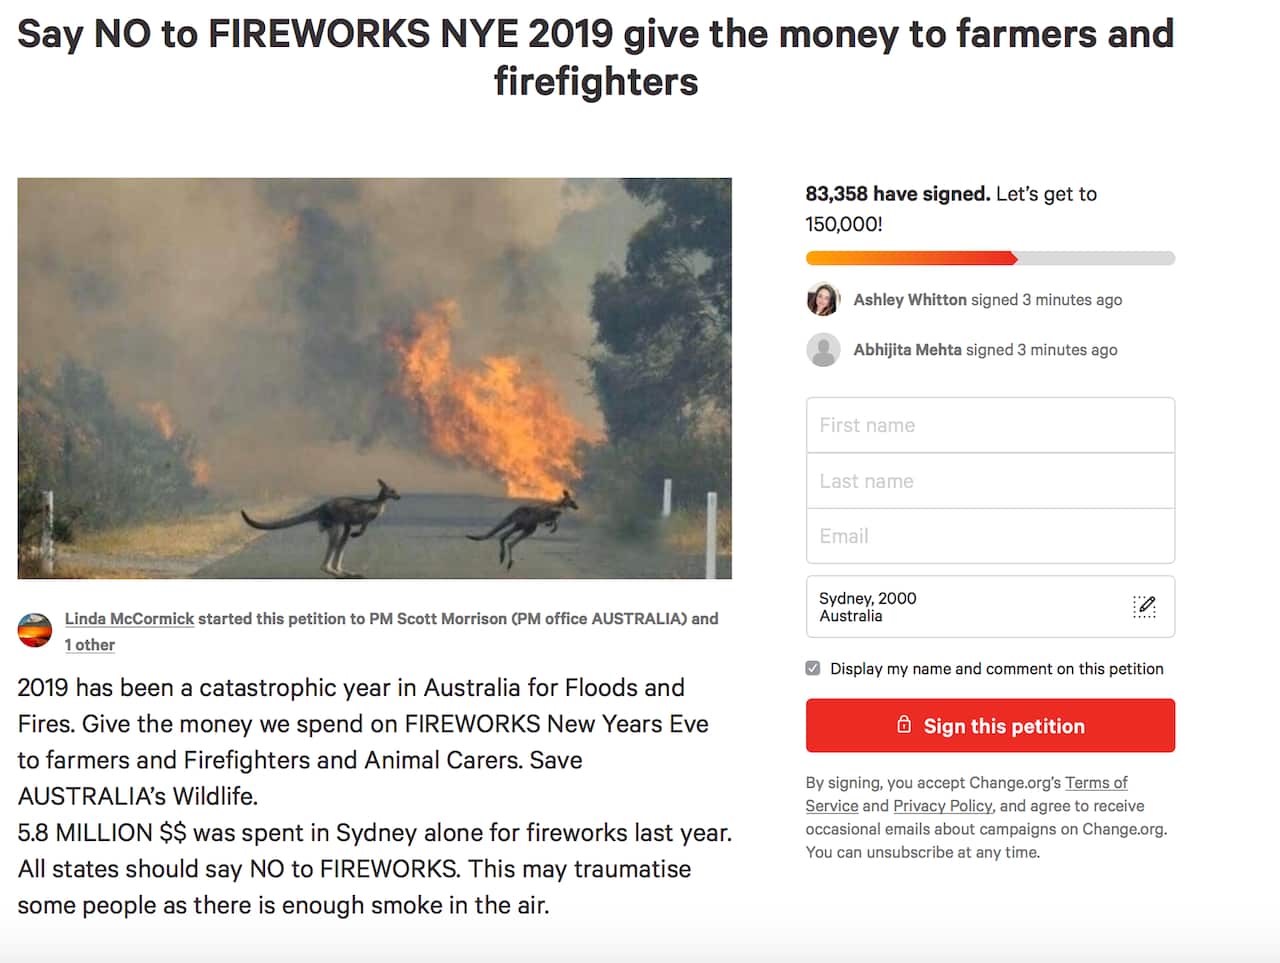Focus the First name field
Screen dimensions: 1280x963
tap(990, 425)
